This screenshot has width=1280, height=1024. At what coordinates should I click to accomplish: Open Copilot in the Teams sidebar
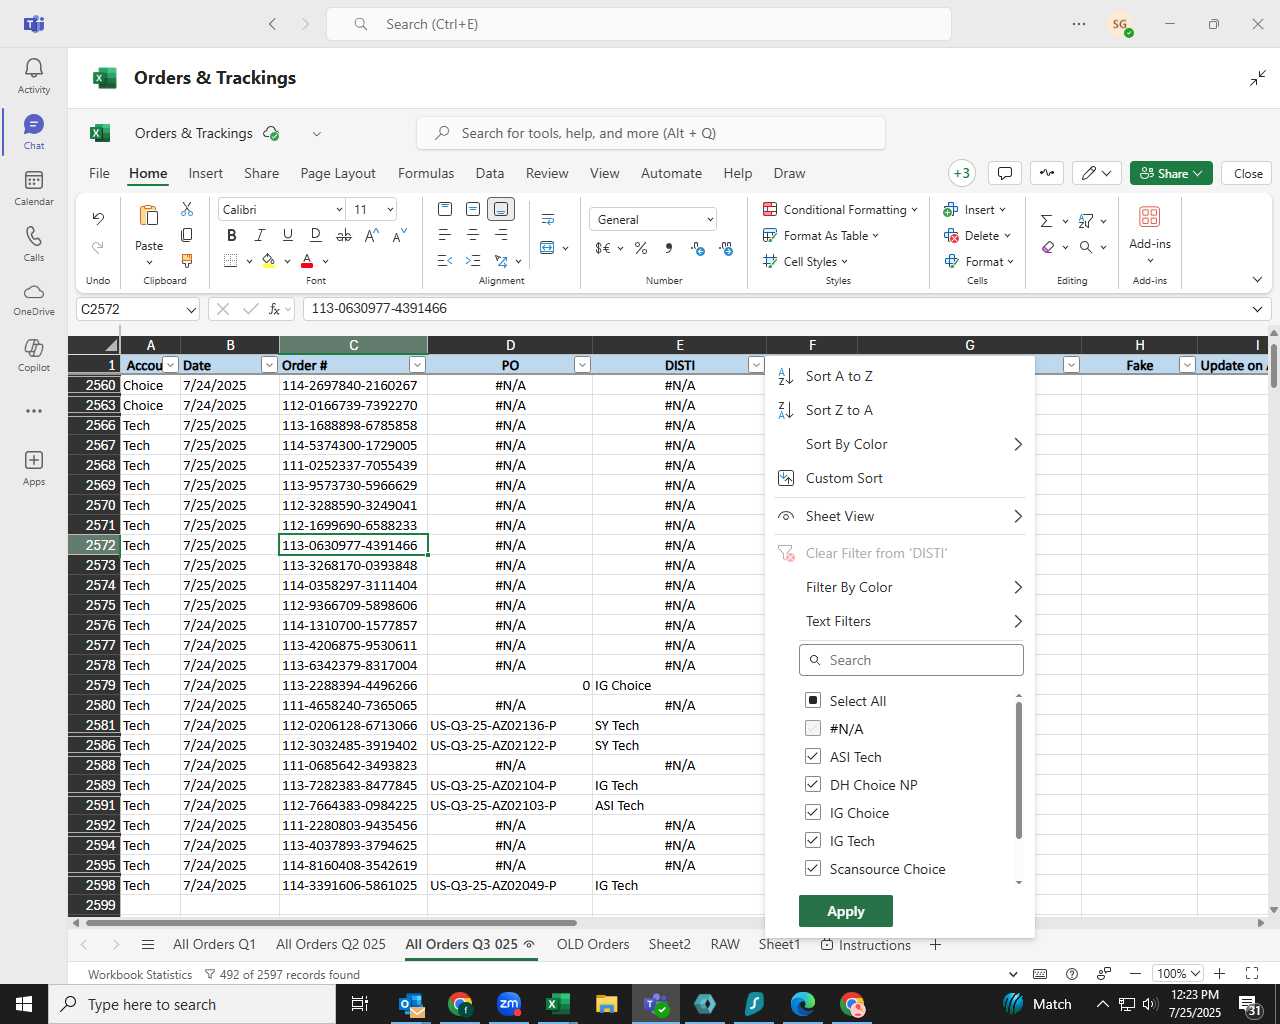coord(34,347)
